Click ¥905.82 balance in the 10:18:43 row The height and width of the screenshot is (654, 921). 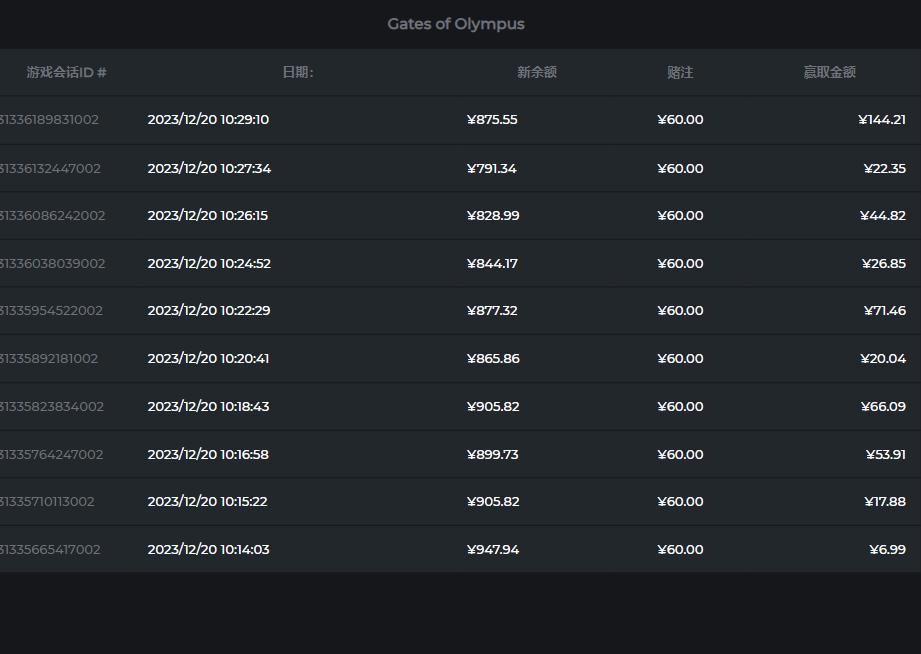(493, 407)
